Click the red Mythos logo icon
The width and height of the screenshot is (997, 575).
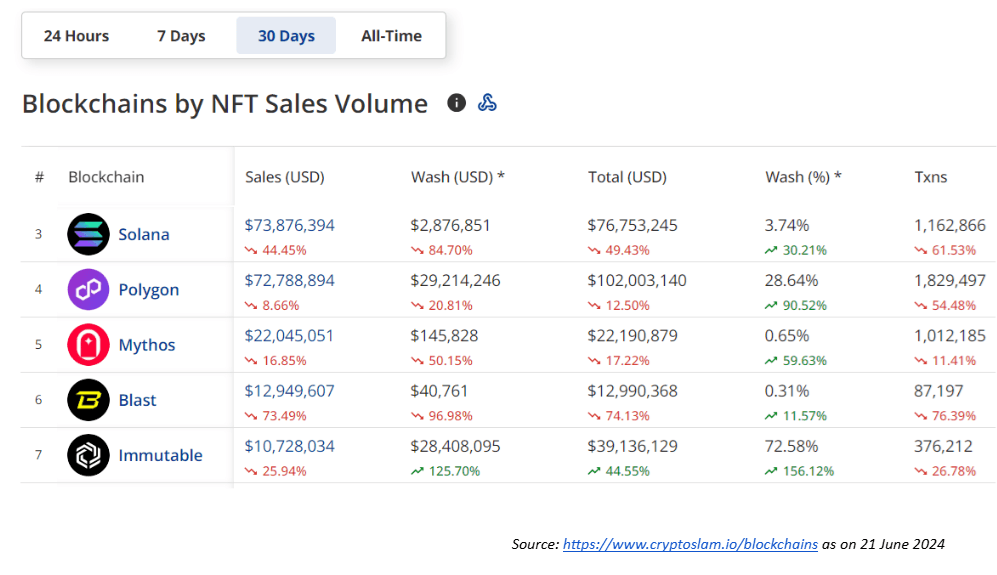[88, 345]
